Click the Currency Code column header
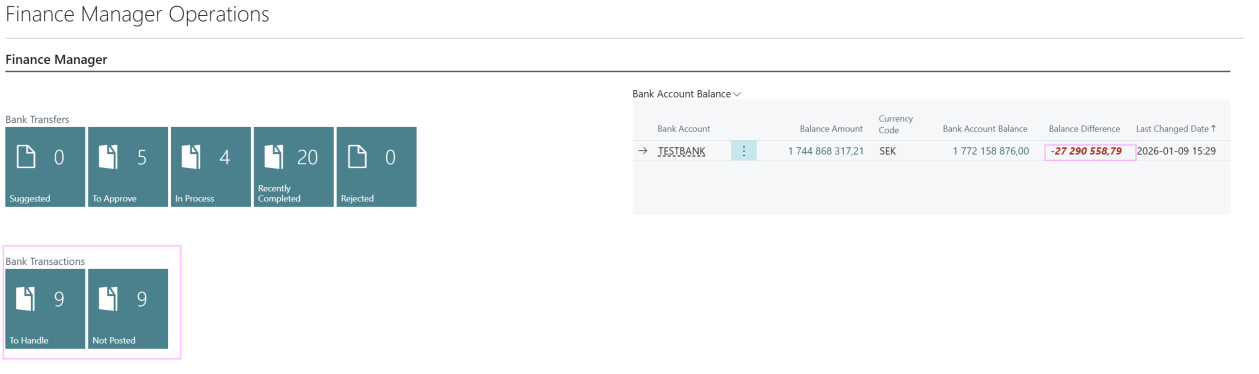This screenshot has height=374, width=1259. coord(896,124)
